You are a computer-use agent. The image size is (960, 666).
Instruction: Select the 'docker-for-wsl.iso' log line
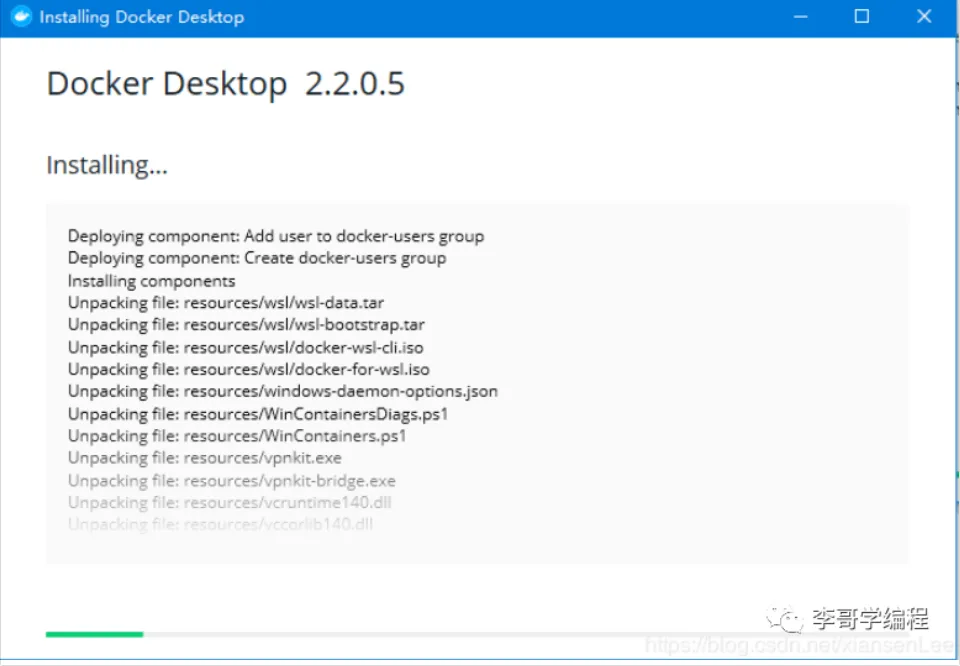[x=249, y=370]
